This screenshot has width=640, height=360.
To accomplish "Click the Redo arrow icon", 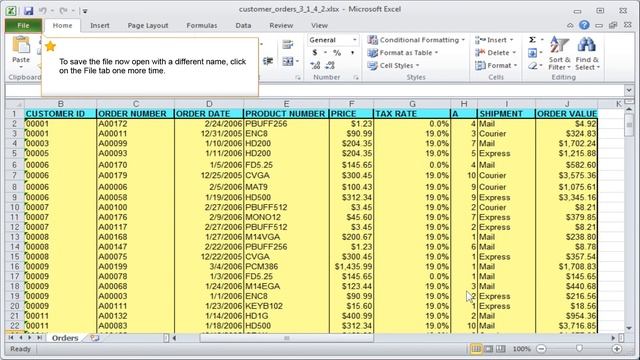I will (63, 11).
